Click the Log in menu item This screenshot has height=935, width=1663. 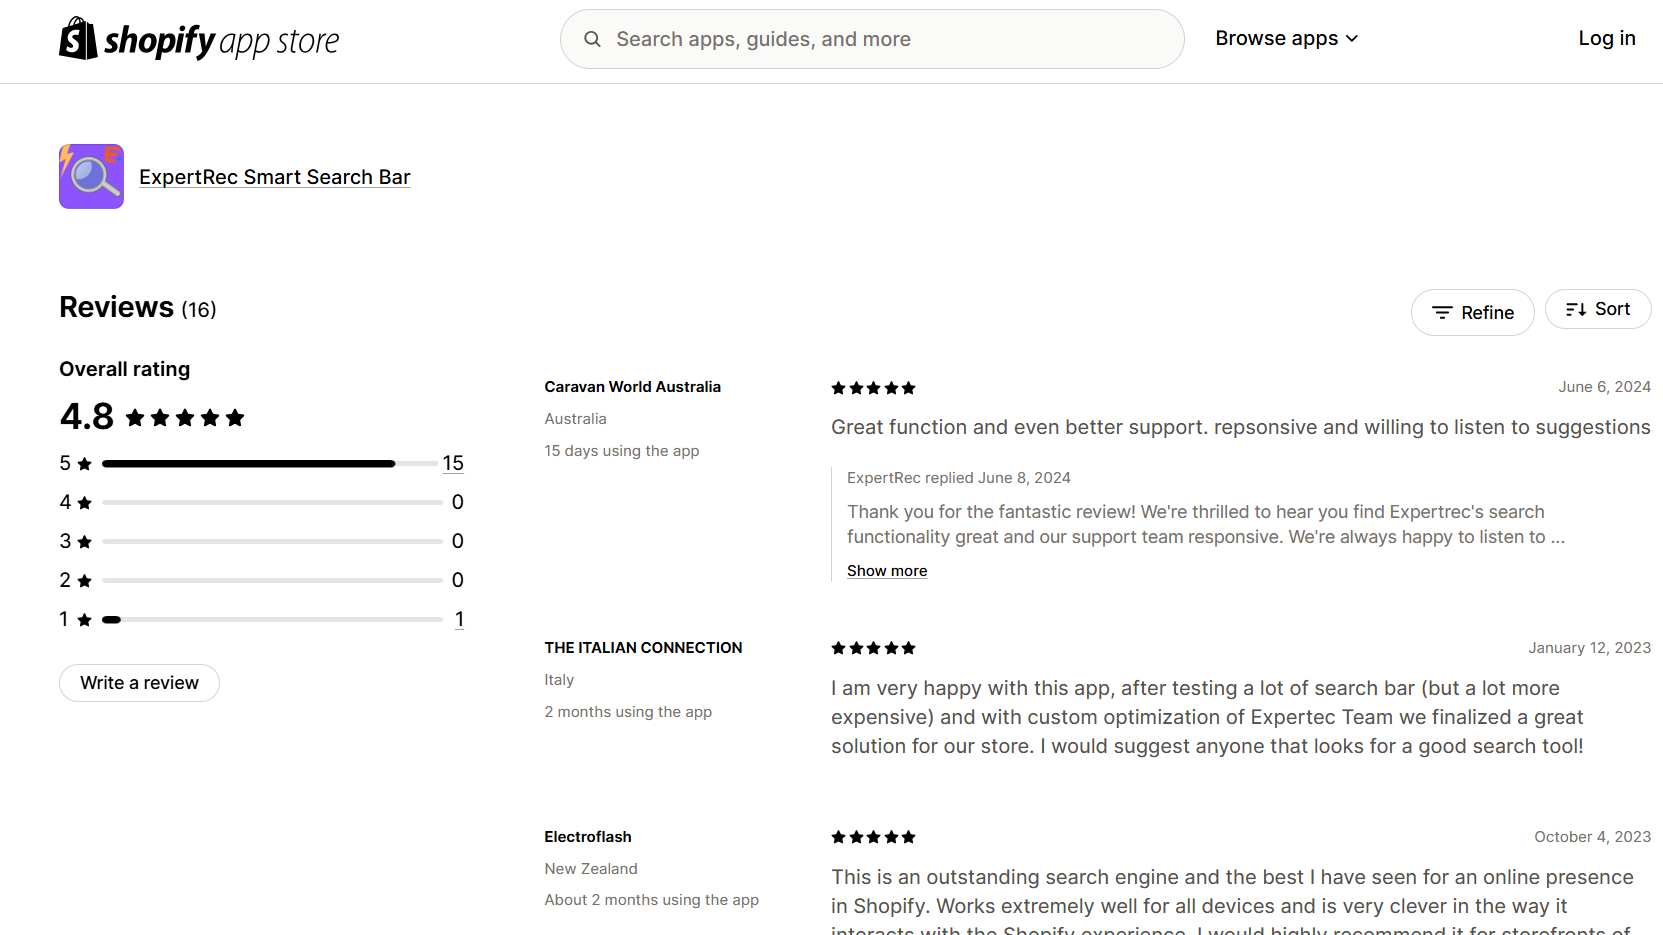coord(1606,38)
